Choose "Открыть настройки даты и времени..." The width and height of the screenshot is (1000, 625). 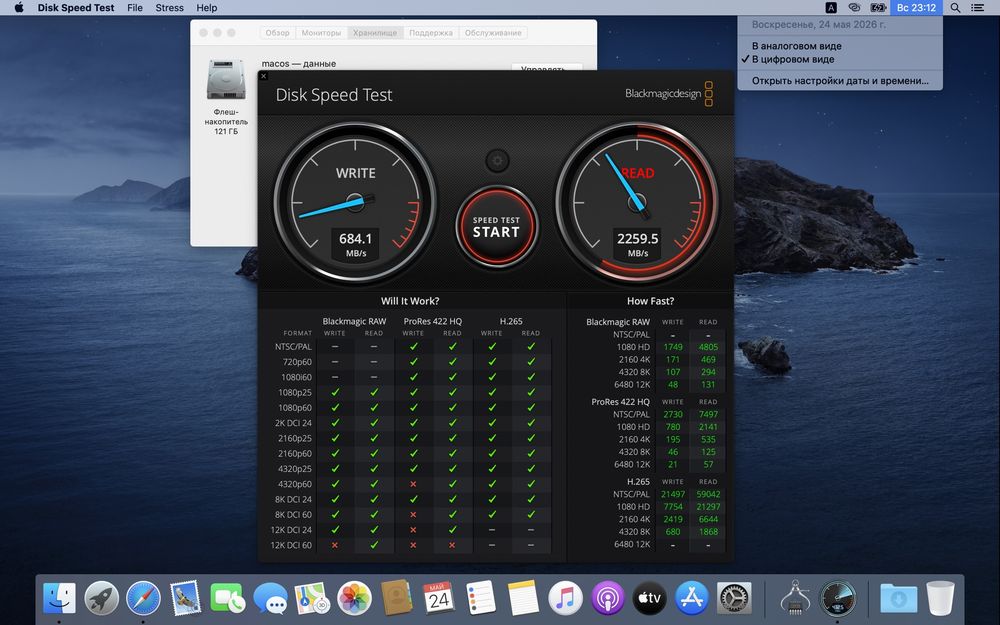[x=840, y=81]
